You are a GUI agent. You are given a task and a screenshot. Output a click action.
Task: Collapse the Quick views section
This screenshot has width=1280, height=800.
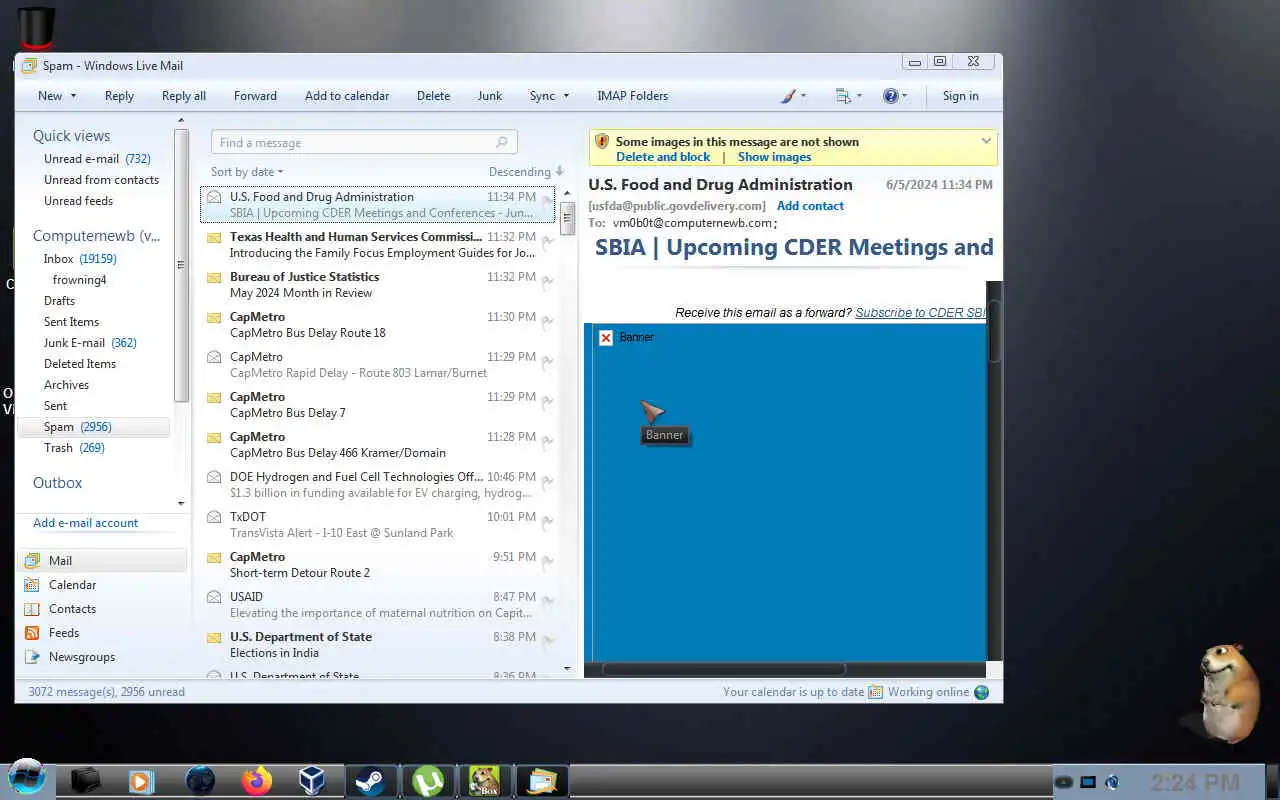(x=71, y=136)
